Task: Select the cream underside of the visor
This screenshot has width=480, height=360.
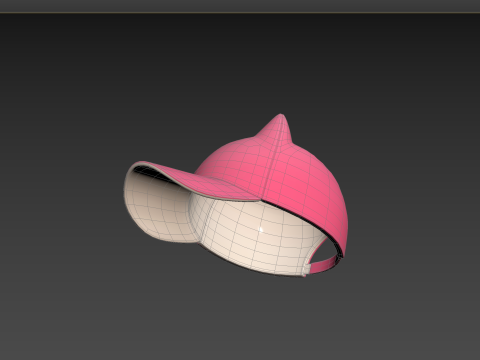Action: tap(157, 207)
